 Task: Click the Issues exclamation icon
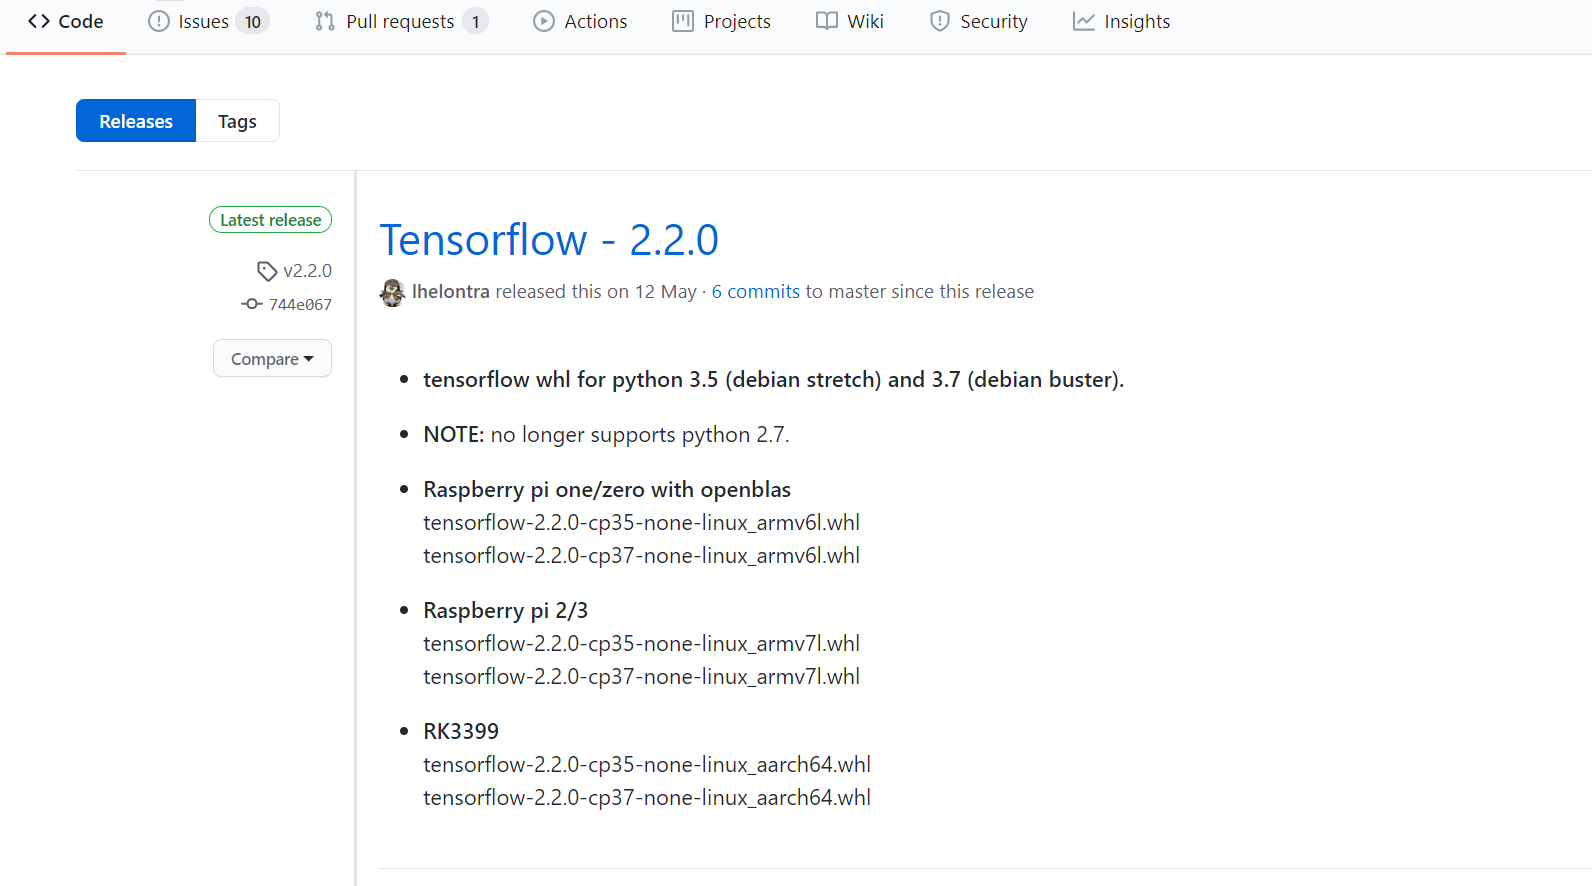[x=158, y=20]
